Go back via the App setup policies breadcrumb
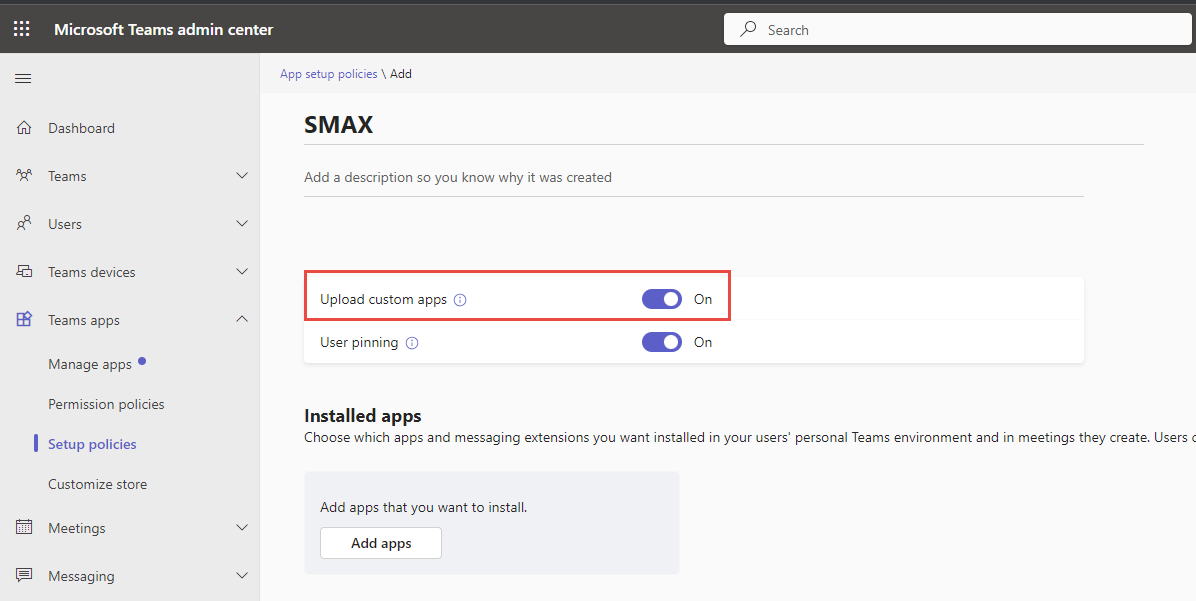Screen dimensions: 1196x601 [328, 73]
